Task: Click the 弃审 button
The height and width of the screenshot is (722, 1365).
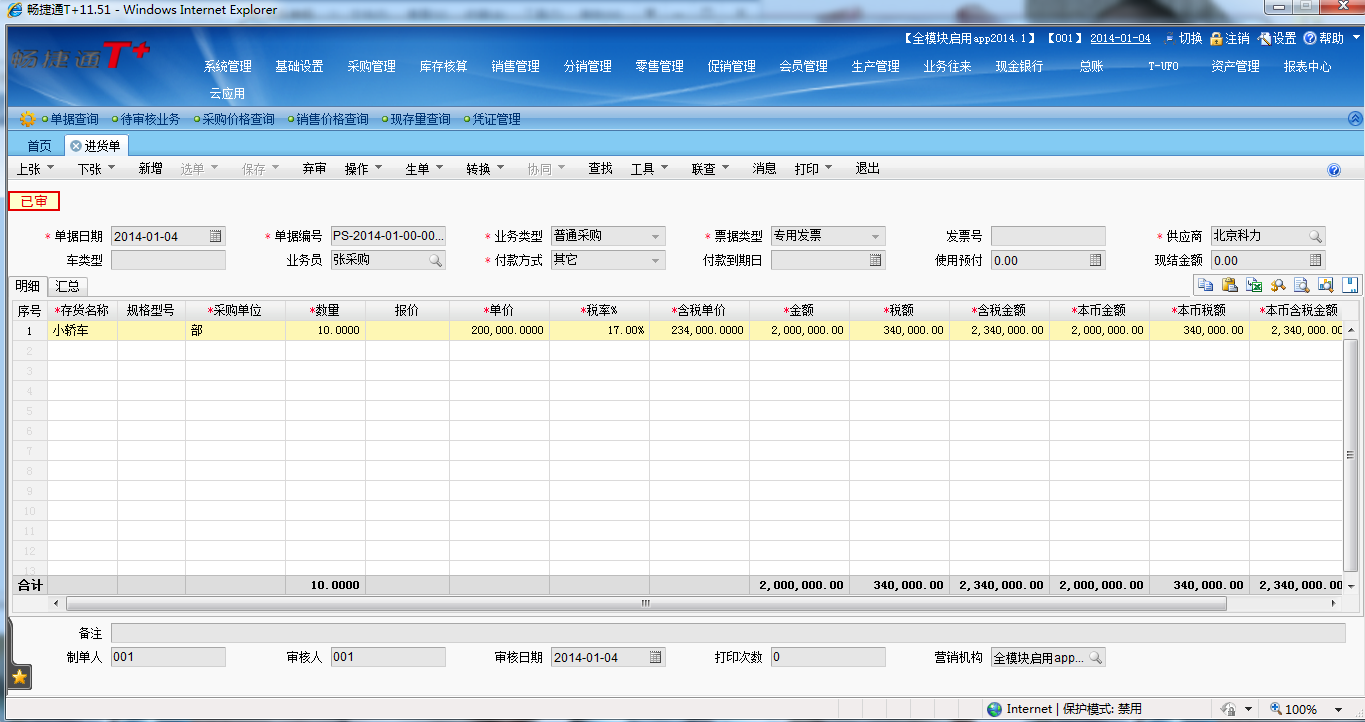Action: pyautogui.click(x=314, y=169)
